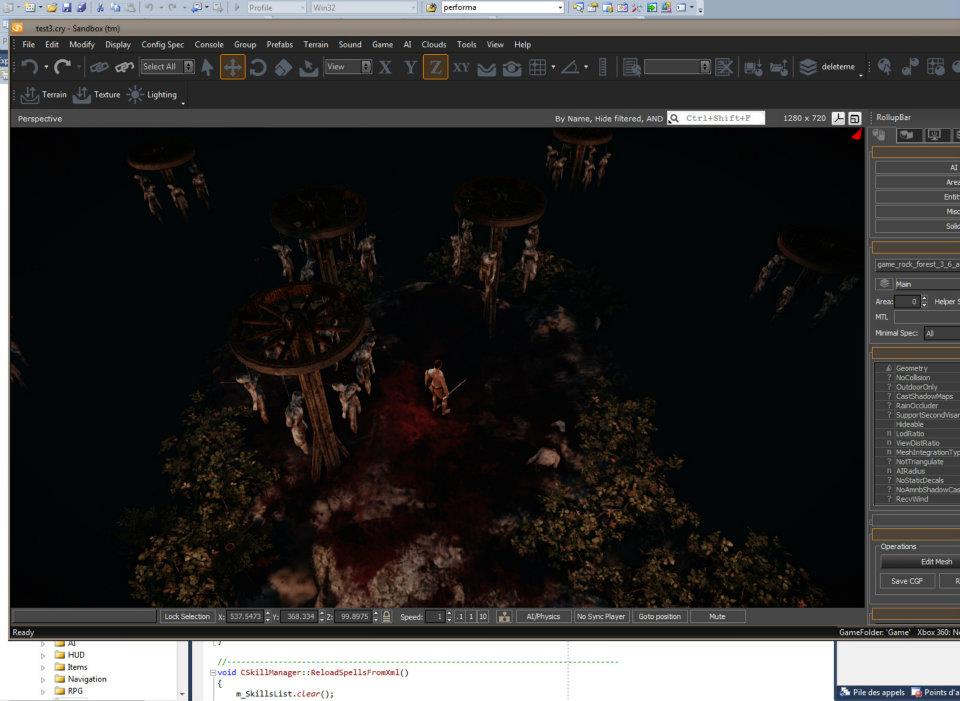Click the load selected objects icon
The width and height of the screenshot is (960, 701).
[x=779, y=67]
